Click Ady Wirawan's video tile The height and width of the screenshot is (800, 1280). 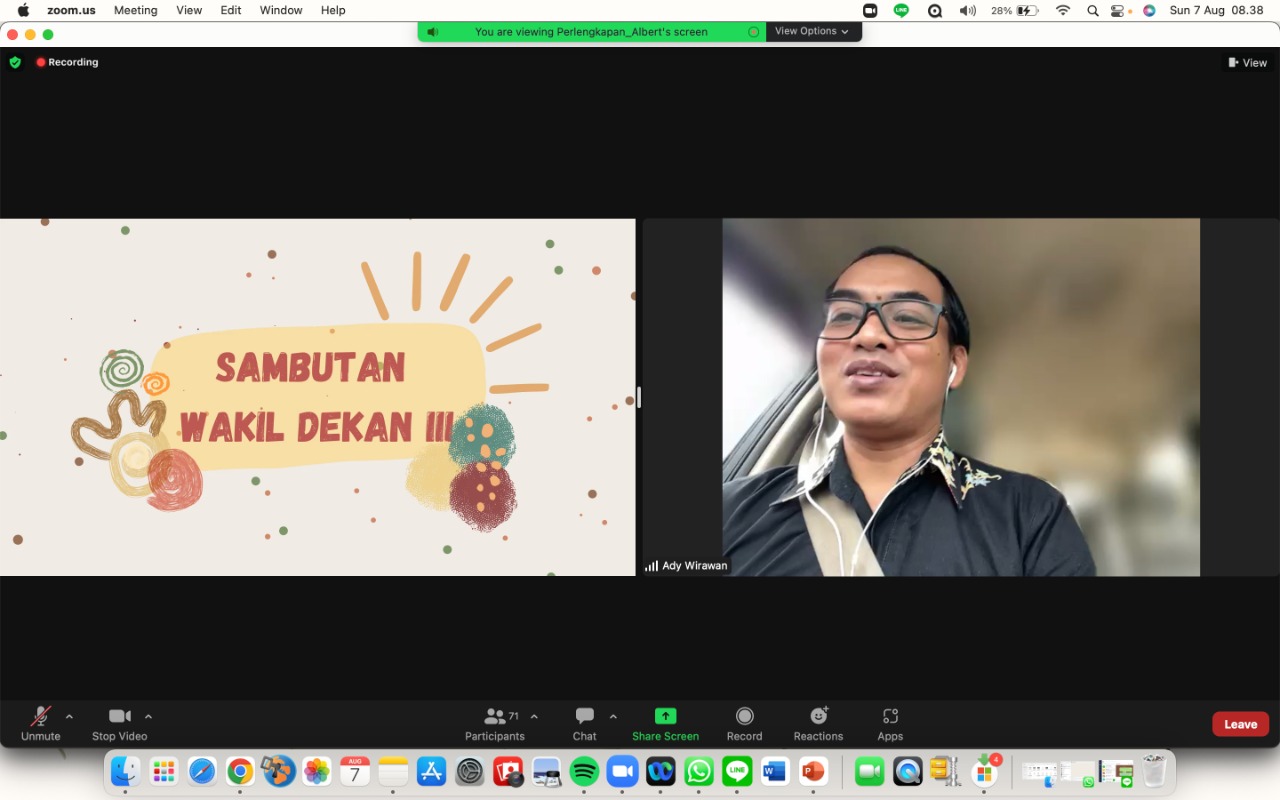coord(960,397)
